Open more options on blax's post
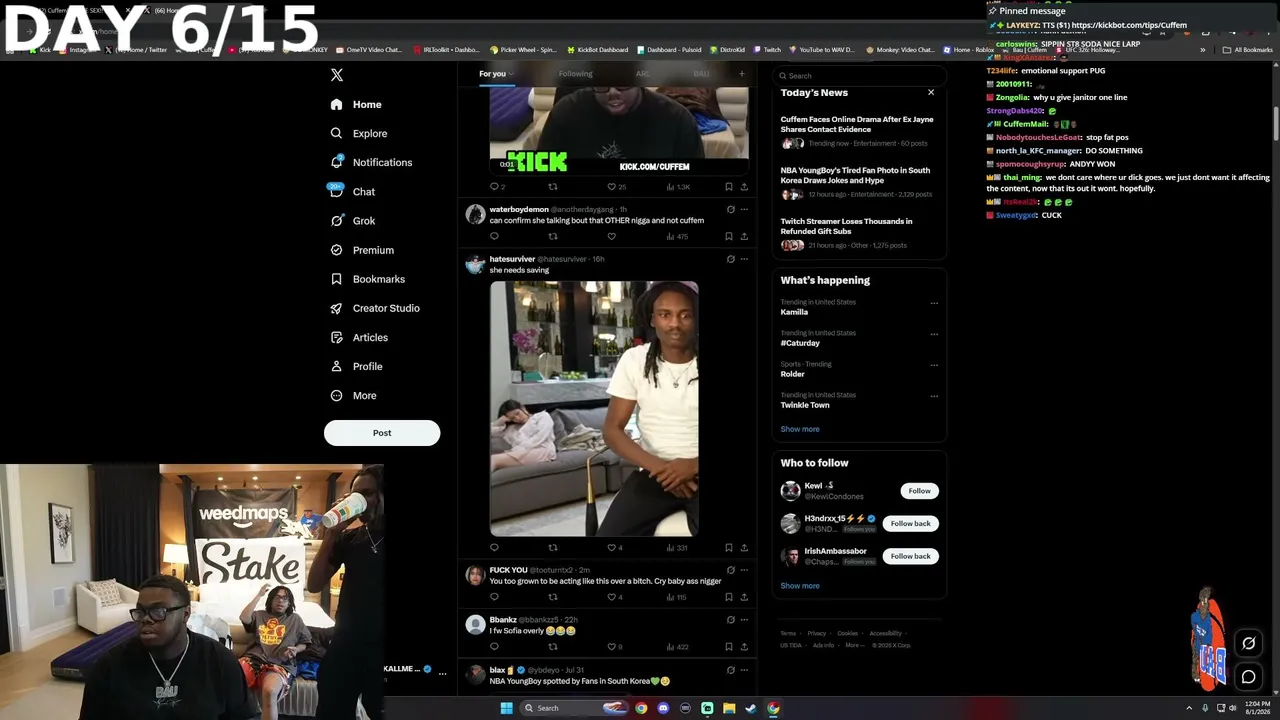1280x720 pixels. click(x=744, y=670)
